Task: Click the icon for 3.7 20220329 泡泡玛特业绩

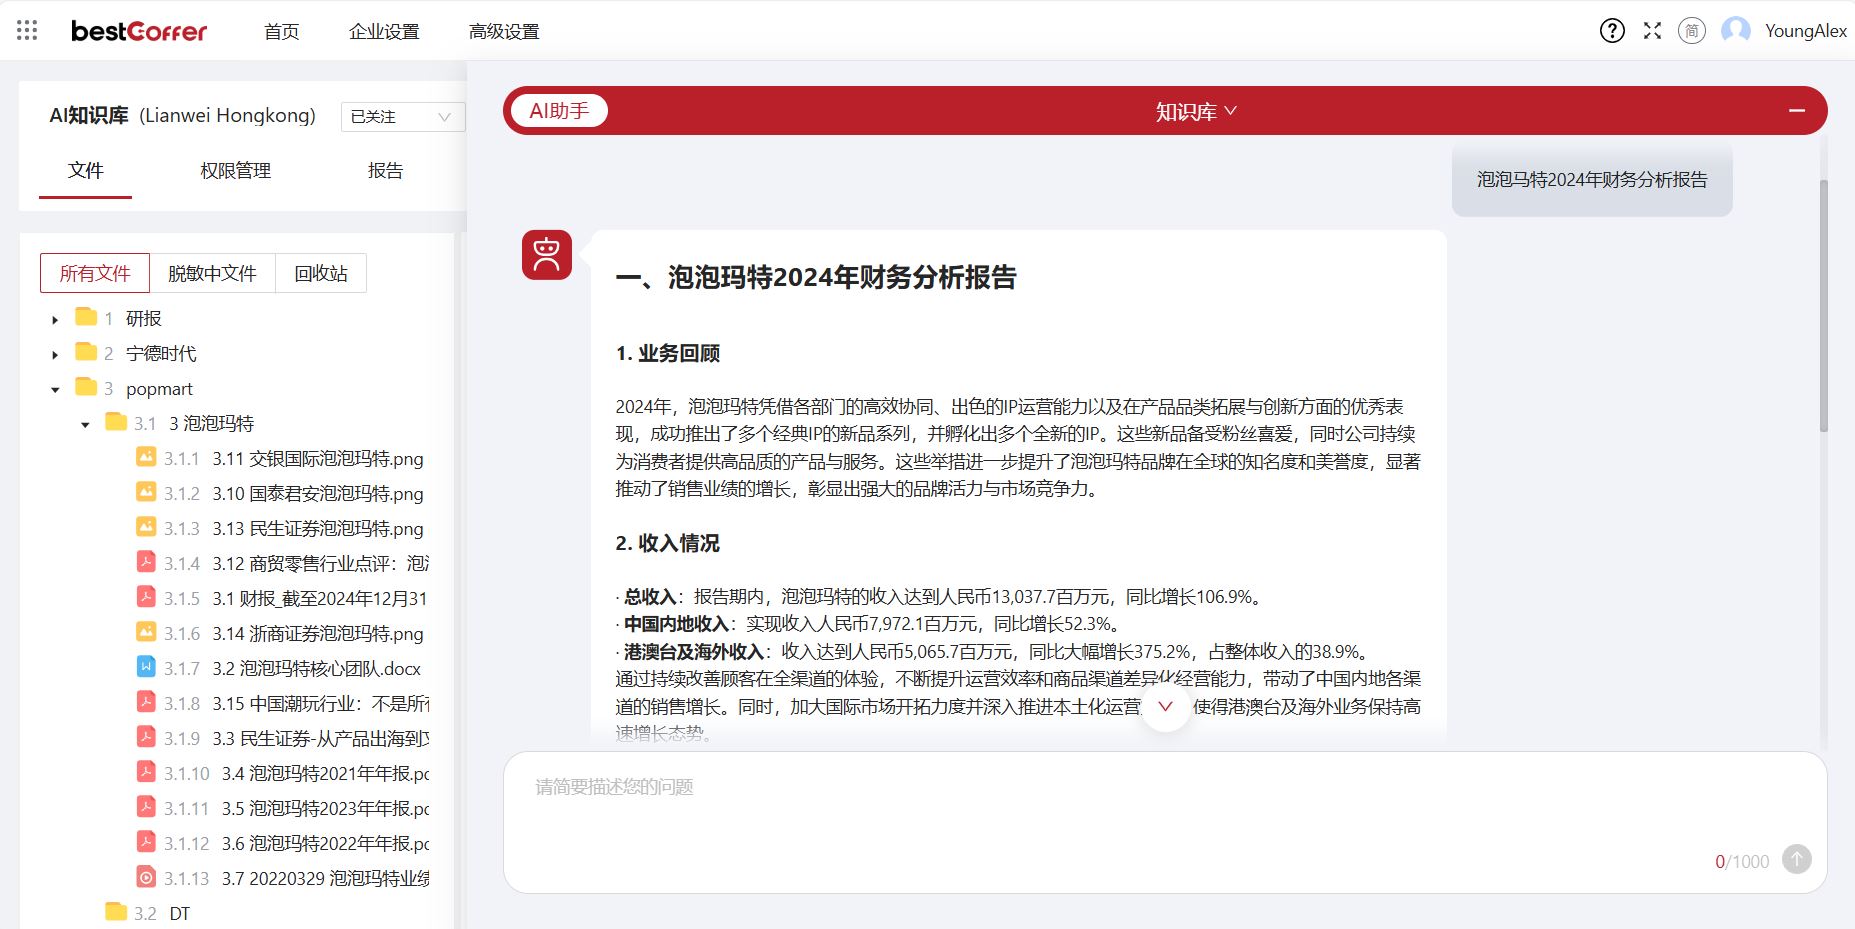Action: (x=146, y=877)
